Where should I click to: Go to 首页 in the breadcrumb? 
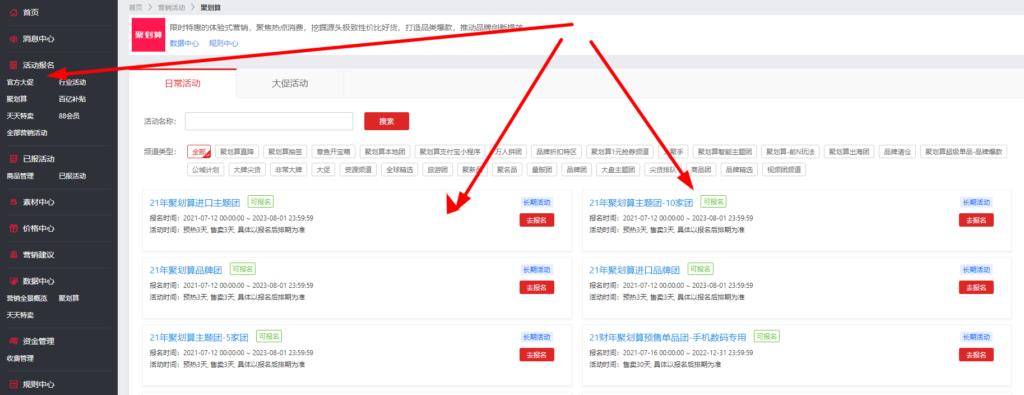(135, 7)
